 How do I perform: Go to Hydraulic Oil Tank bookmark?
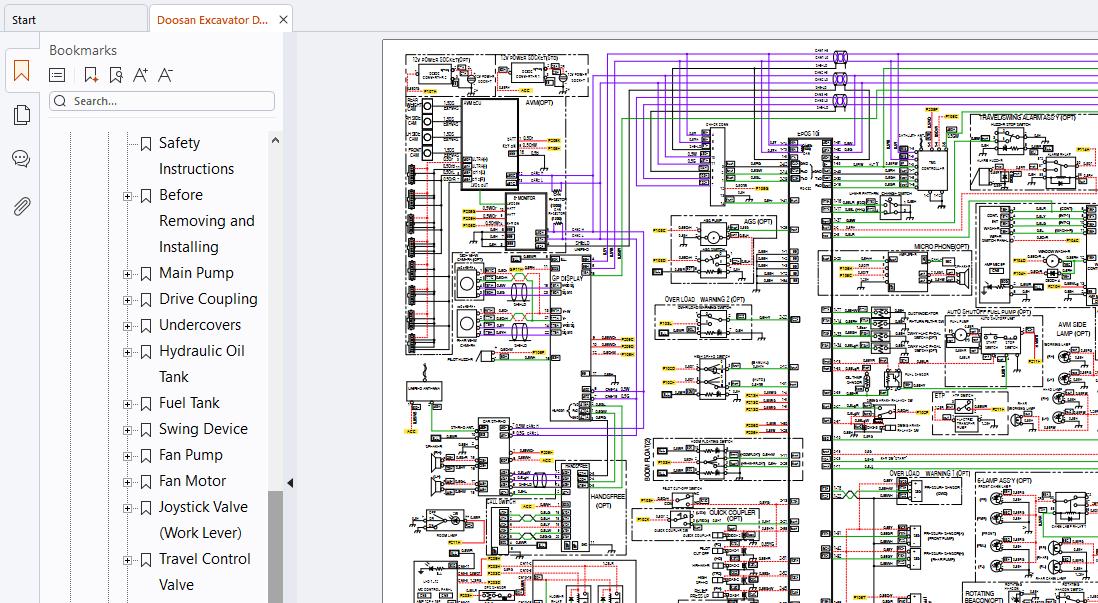pos(202,363)
